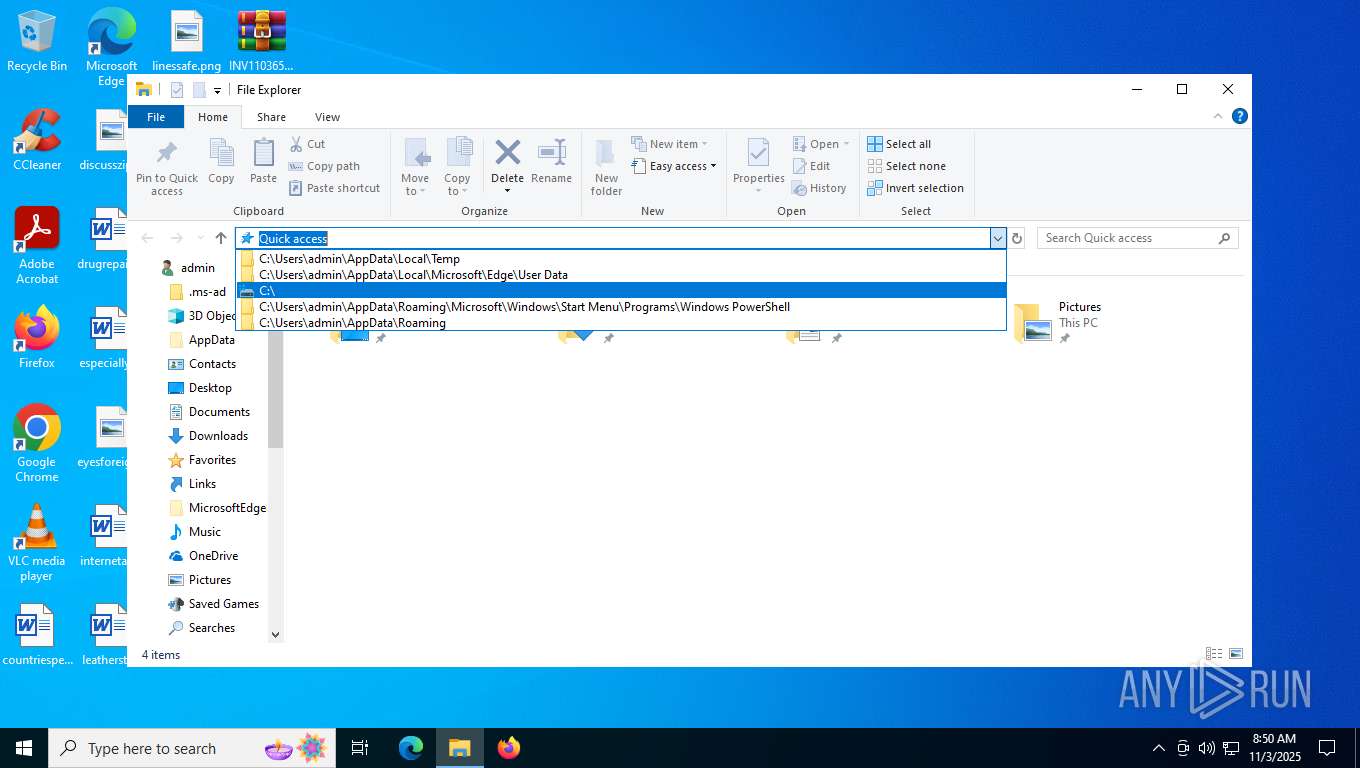Click the Quick access address text
This screenshot has height=768, width=1360.
pyautogui.click(x=293, y=238)
